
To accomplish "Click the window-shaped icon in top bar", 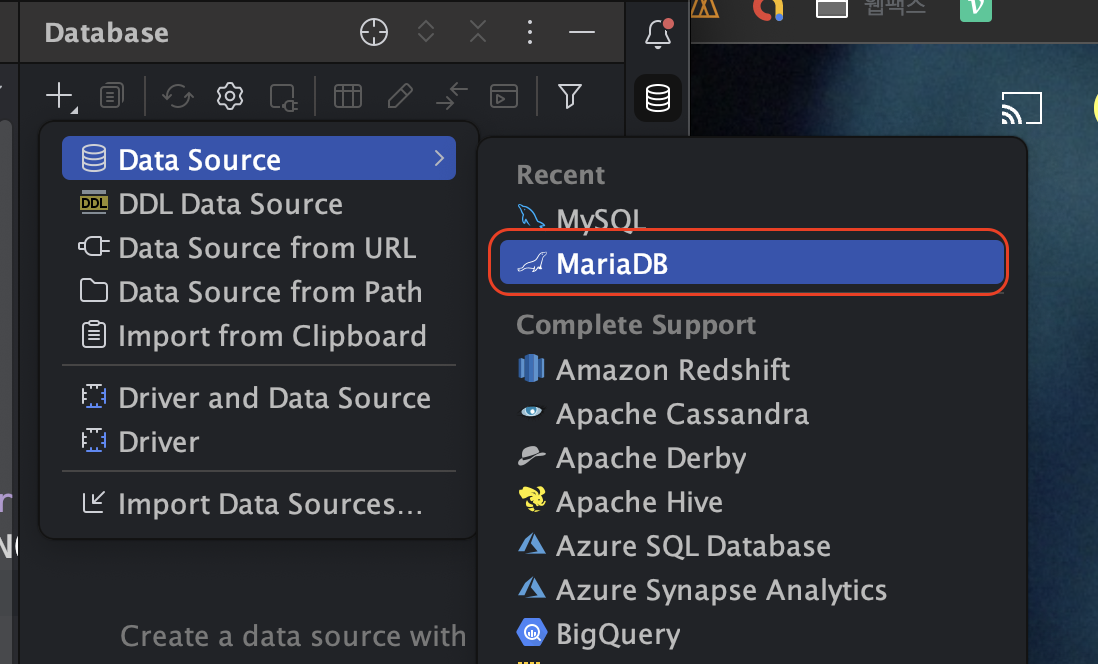I will click(832, 8).
